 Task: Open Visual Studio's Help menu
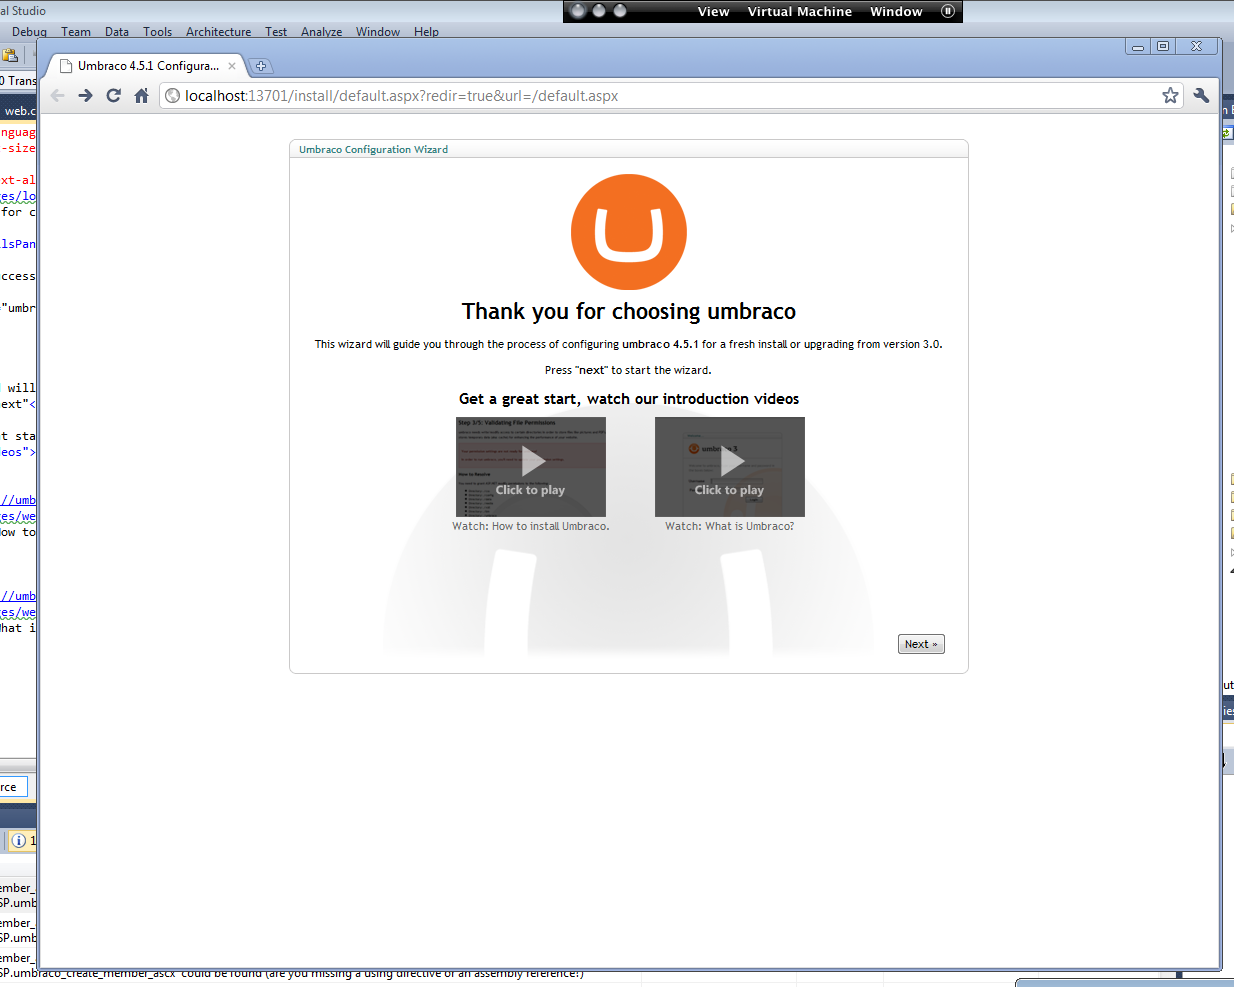426,32
